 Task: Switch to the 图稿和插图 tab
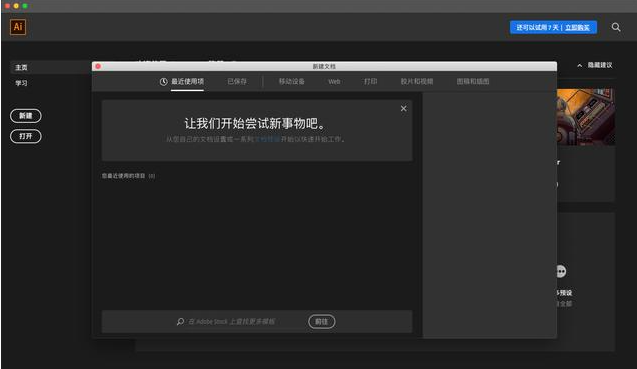(473, 82)
